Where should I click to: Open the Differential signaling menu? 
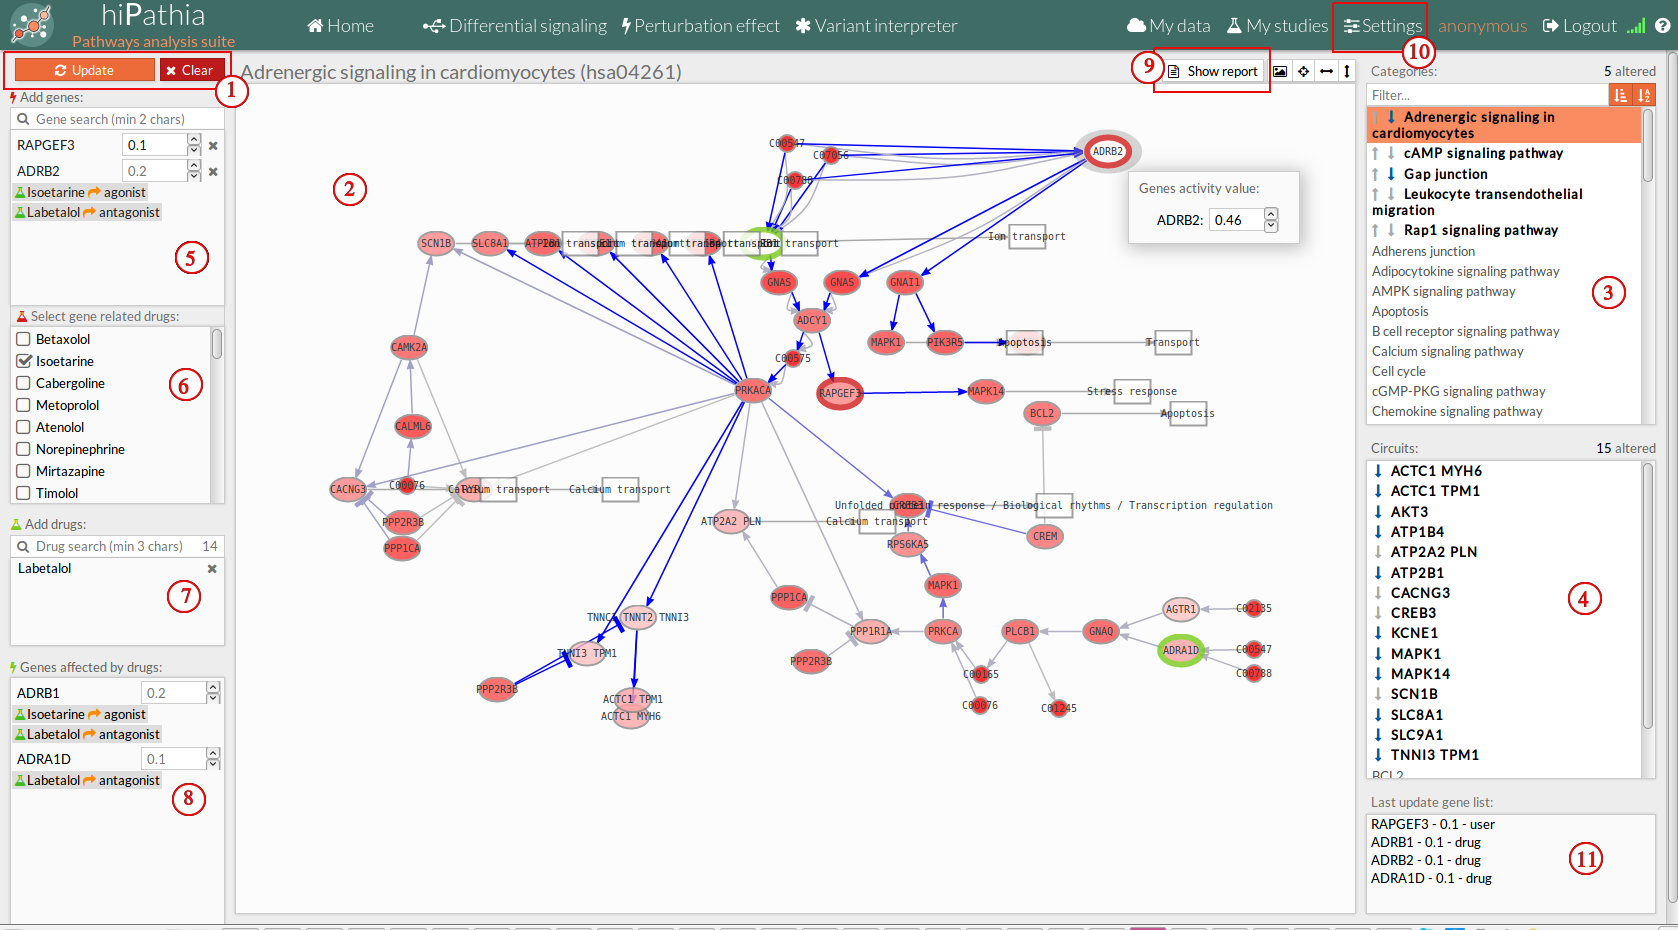pos(515,26)
